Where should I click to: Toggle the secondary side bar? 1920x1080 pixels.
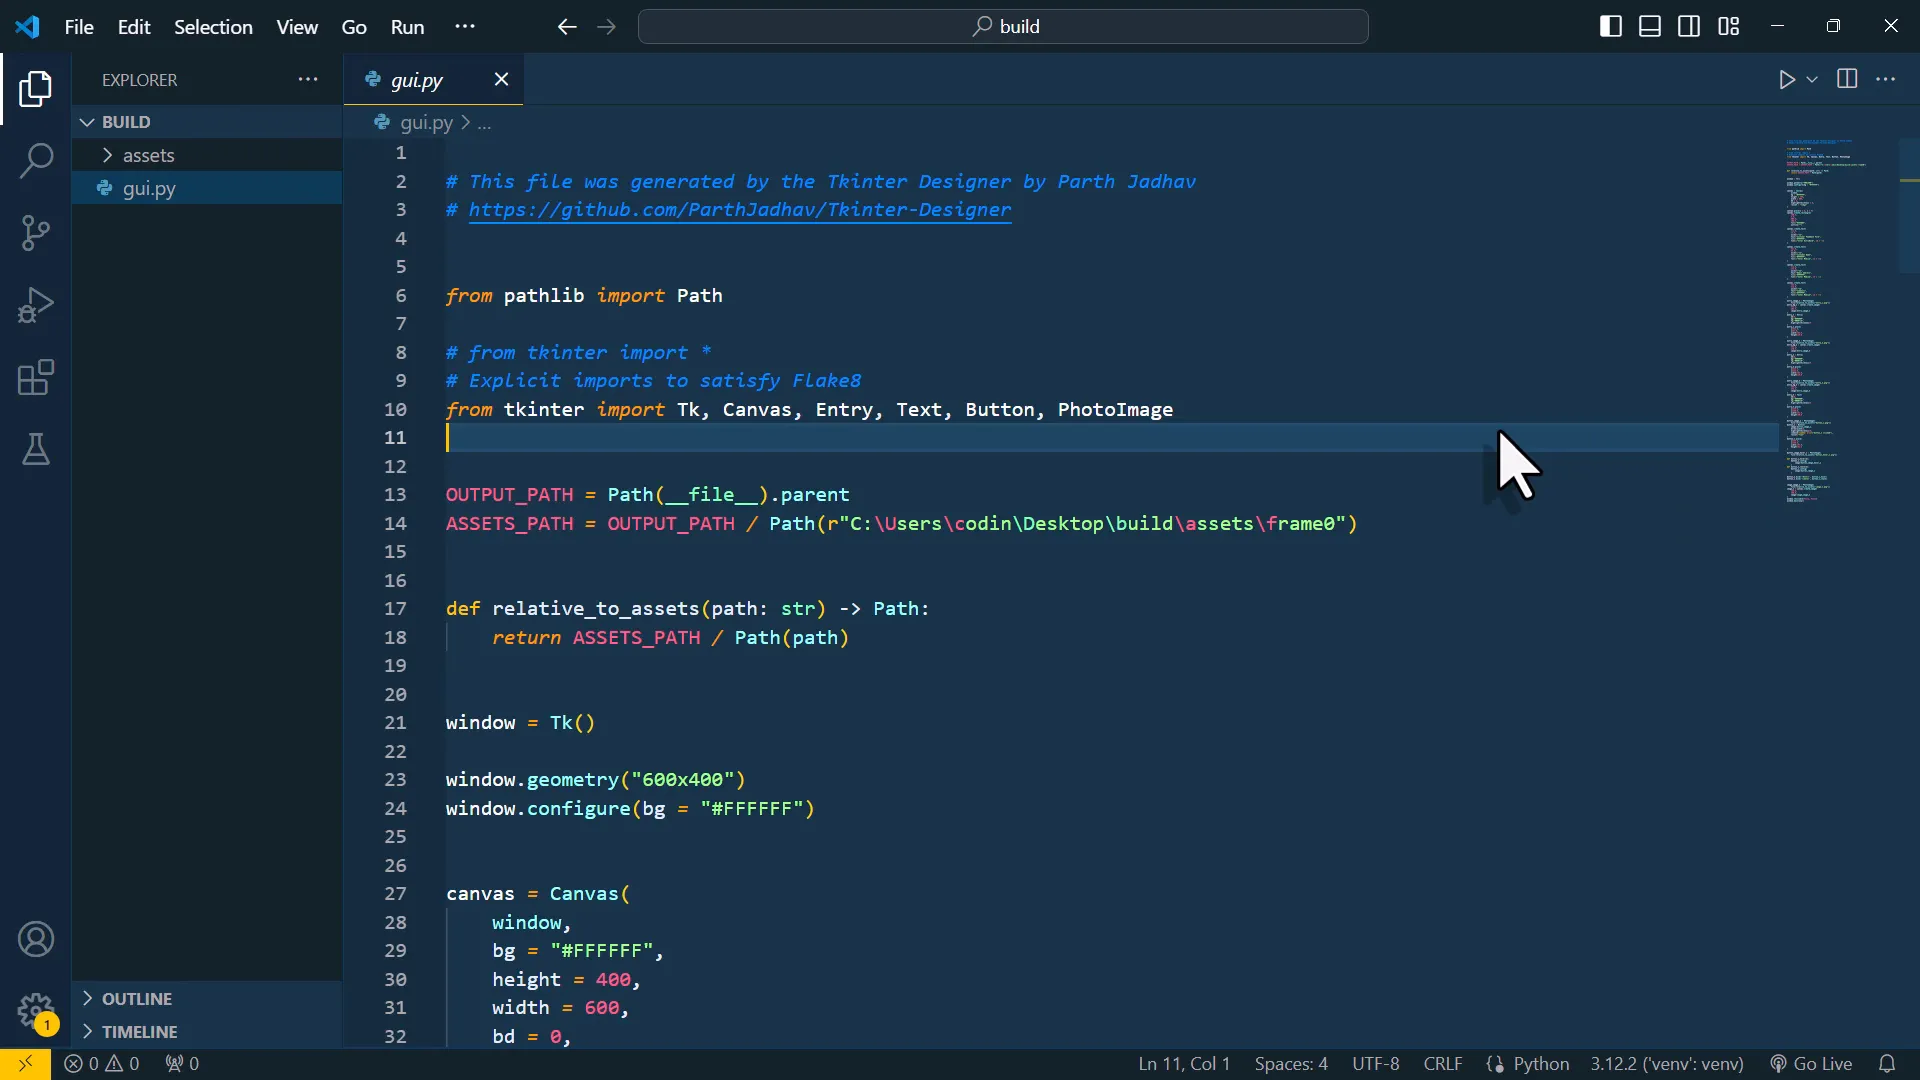(x=1689, y=26)
